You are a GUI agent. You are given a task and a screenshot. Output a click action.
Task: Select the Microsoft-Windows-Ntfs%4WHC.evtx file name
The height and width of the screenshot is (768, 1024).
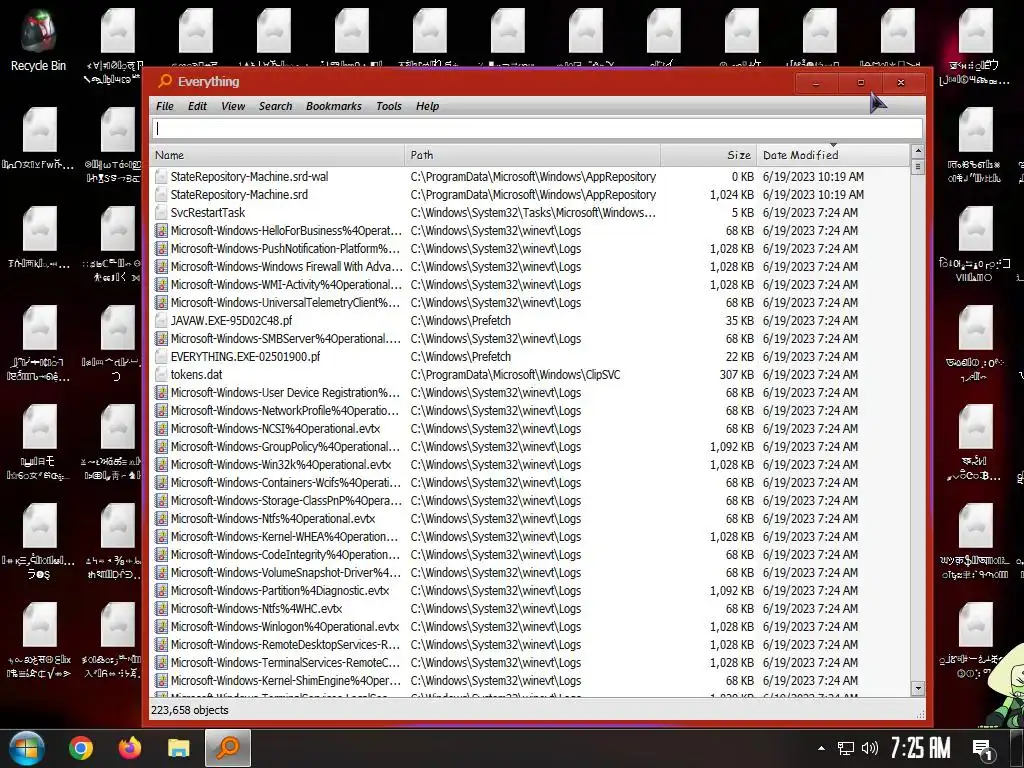(x=257, y=609)
